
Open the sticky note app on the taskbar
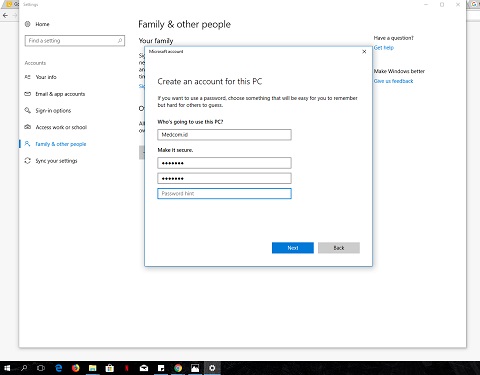[161, 368]
